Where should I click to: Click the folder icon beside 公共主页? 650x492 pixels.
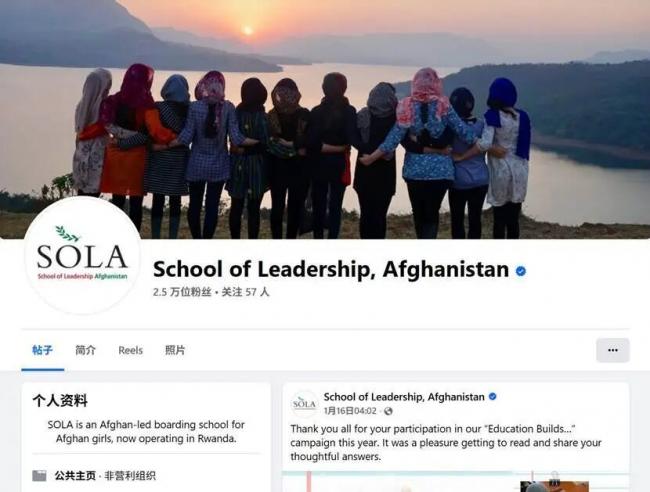tap(39, 475)
